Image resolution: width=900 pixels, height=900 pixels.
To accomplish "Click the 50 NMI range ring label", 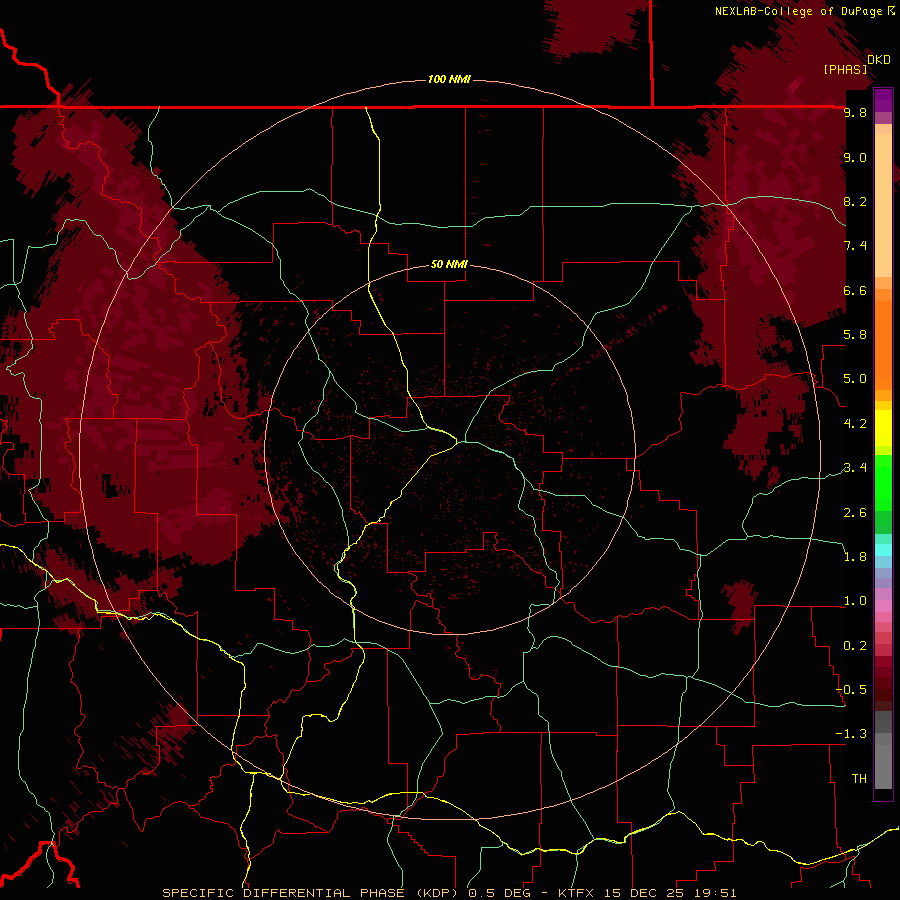I will point(449,264).
